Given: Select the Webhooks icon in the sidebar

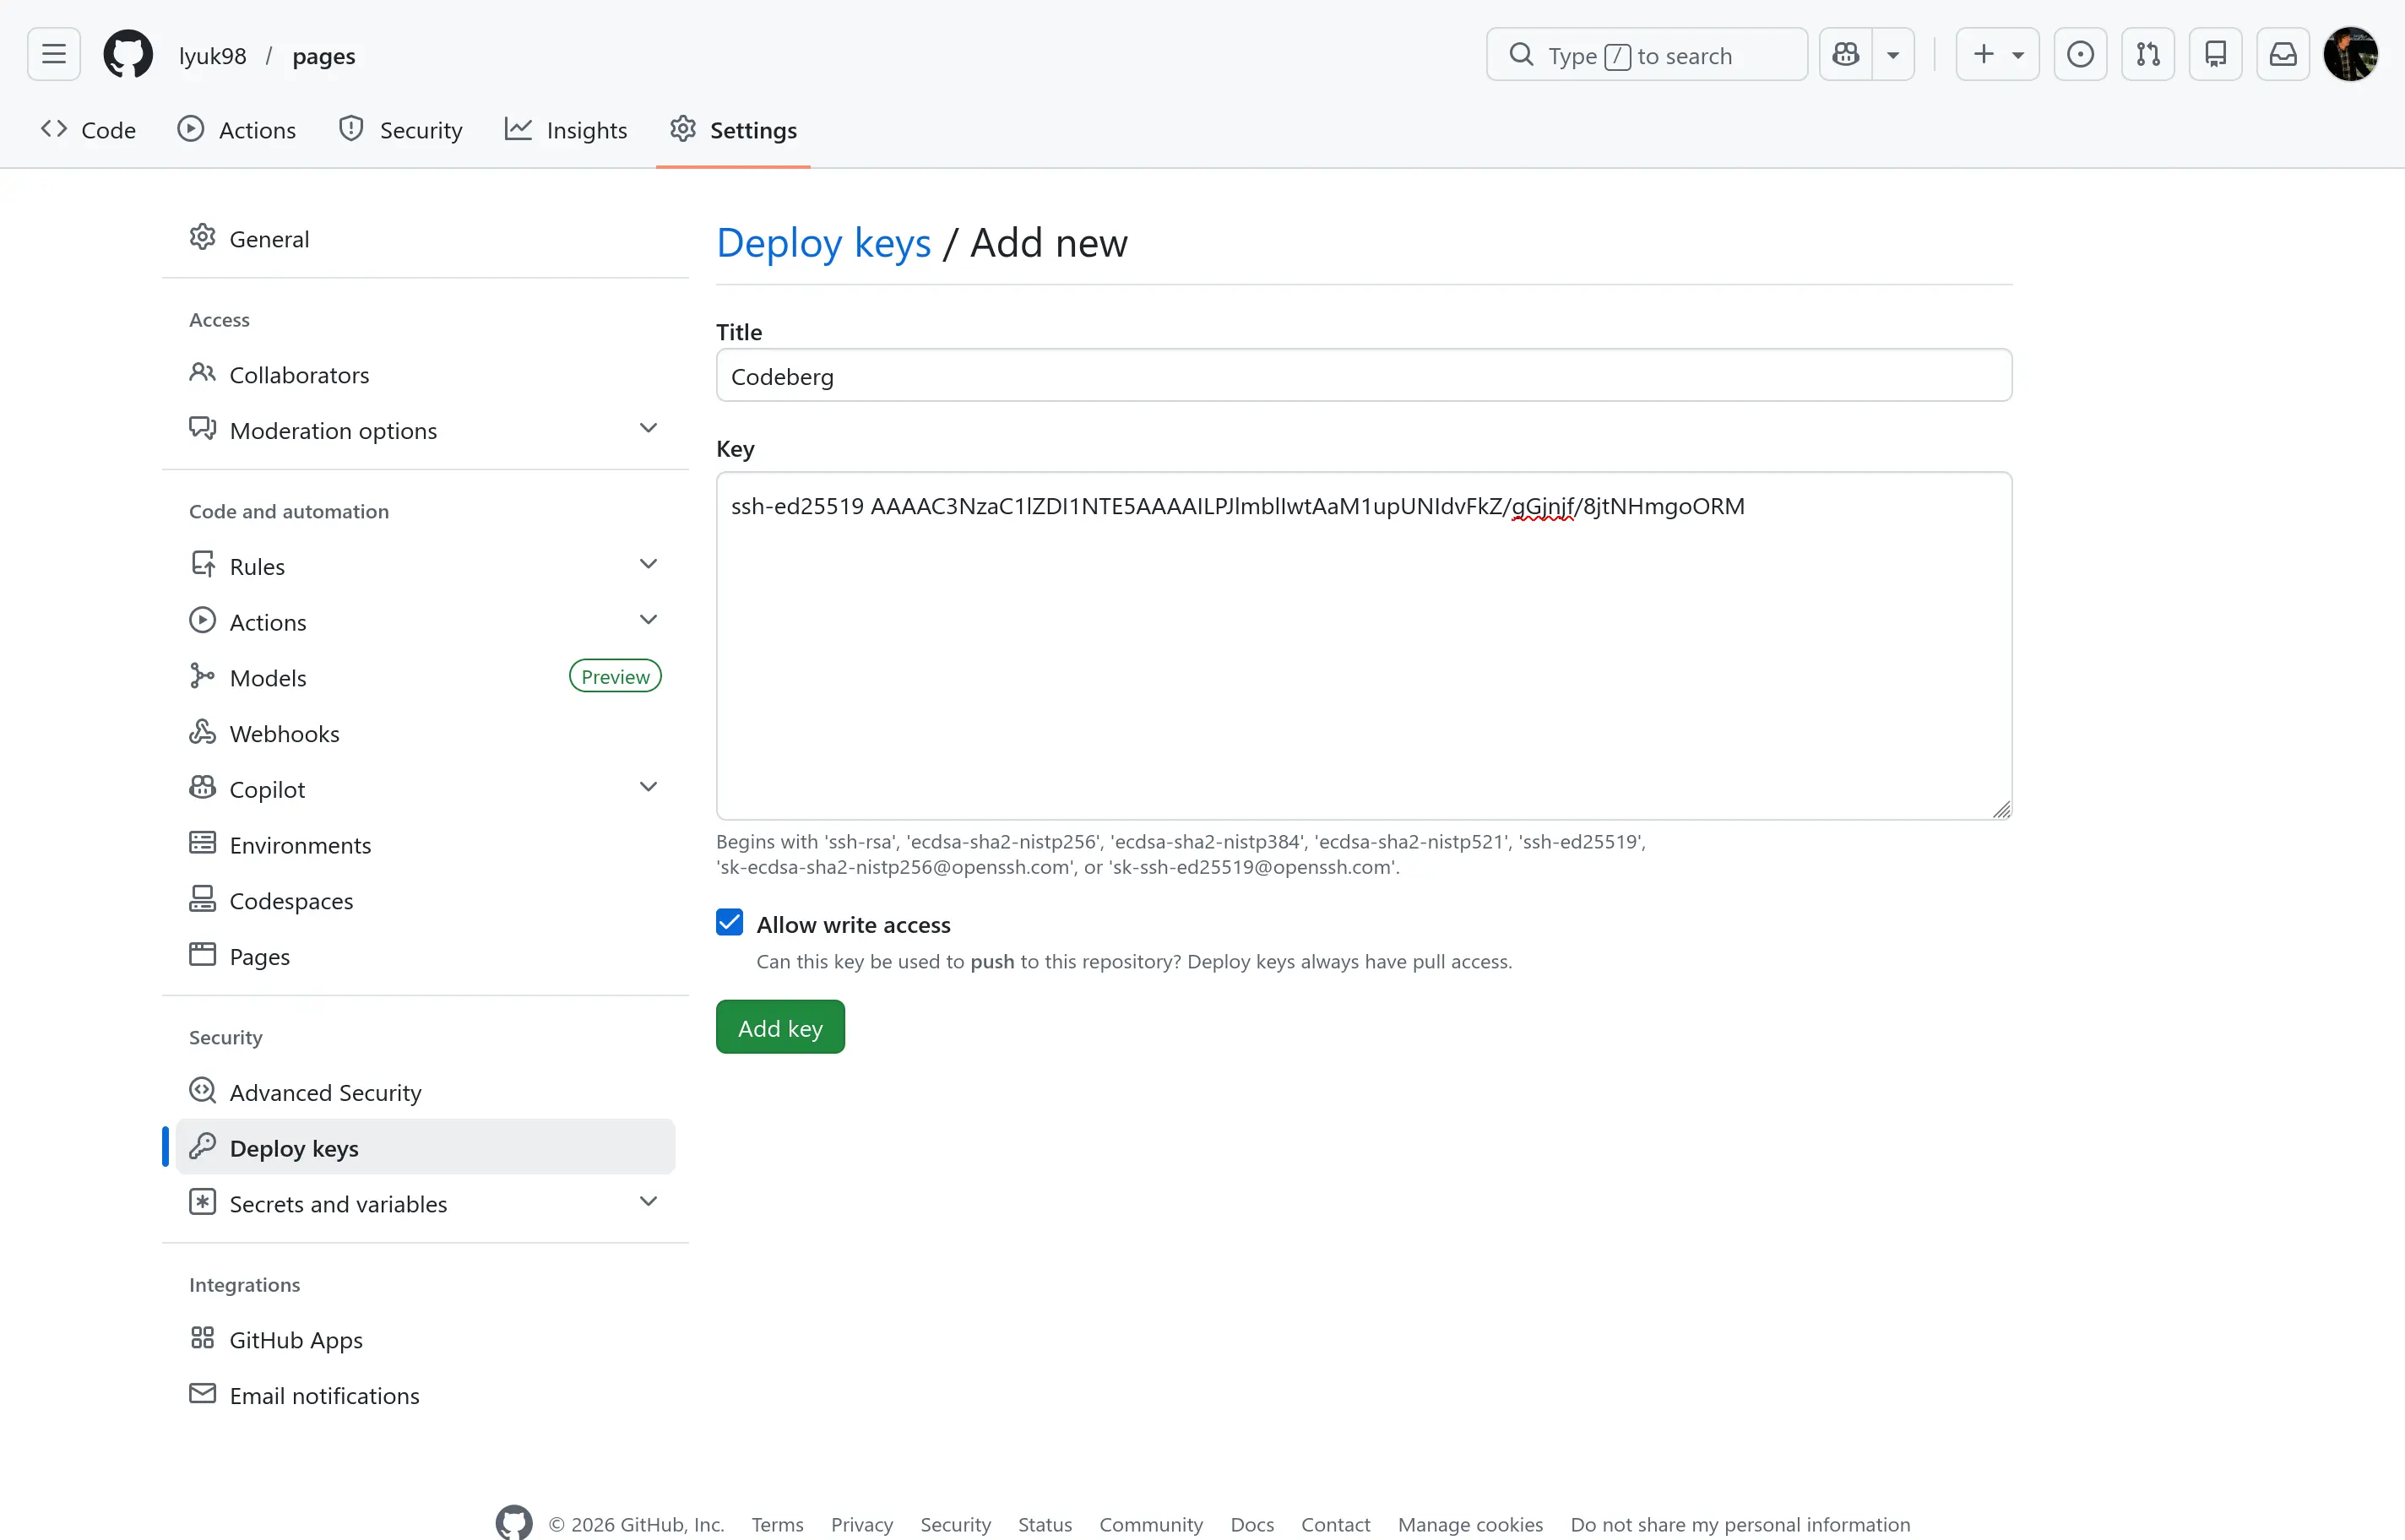Looking at the screenshot, I should tap(202, 732).
